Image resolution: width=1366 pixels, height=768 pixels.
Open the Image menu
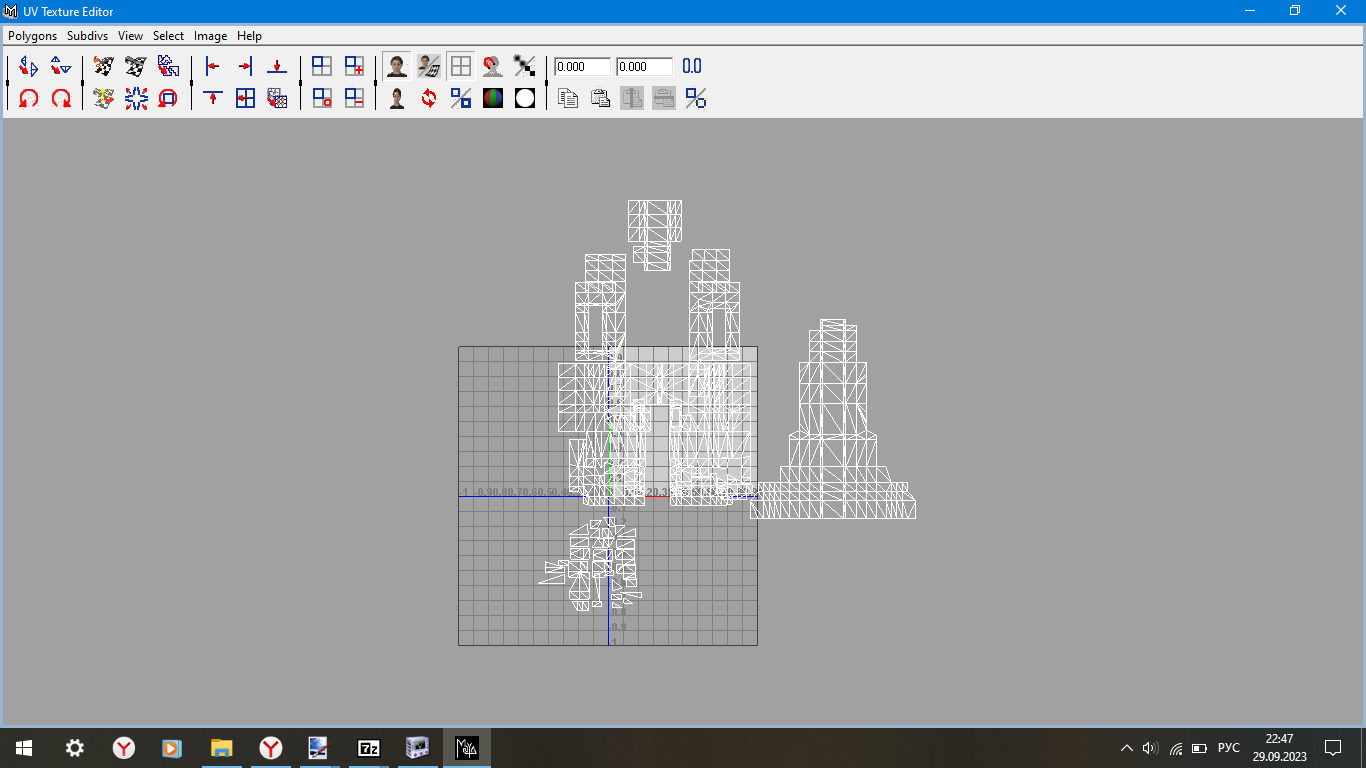click(210, 36)
